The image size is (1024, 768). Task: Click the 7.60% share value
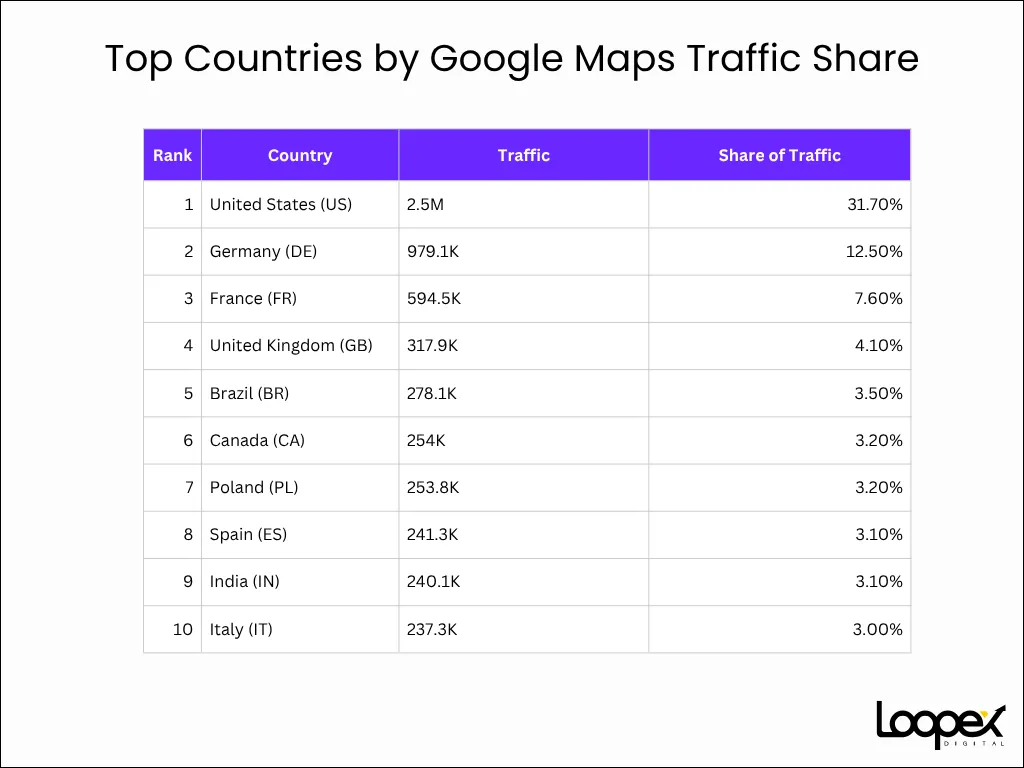[x=878, y=298]
